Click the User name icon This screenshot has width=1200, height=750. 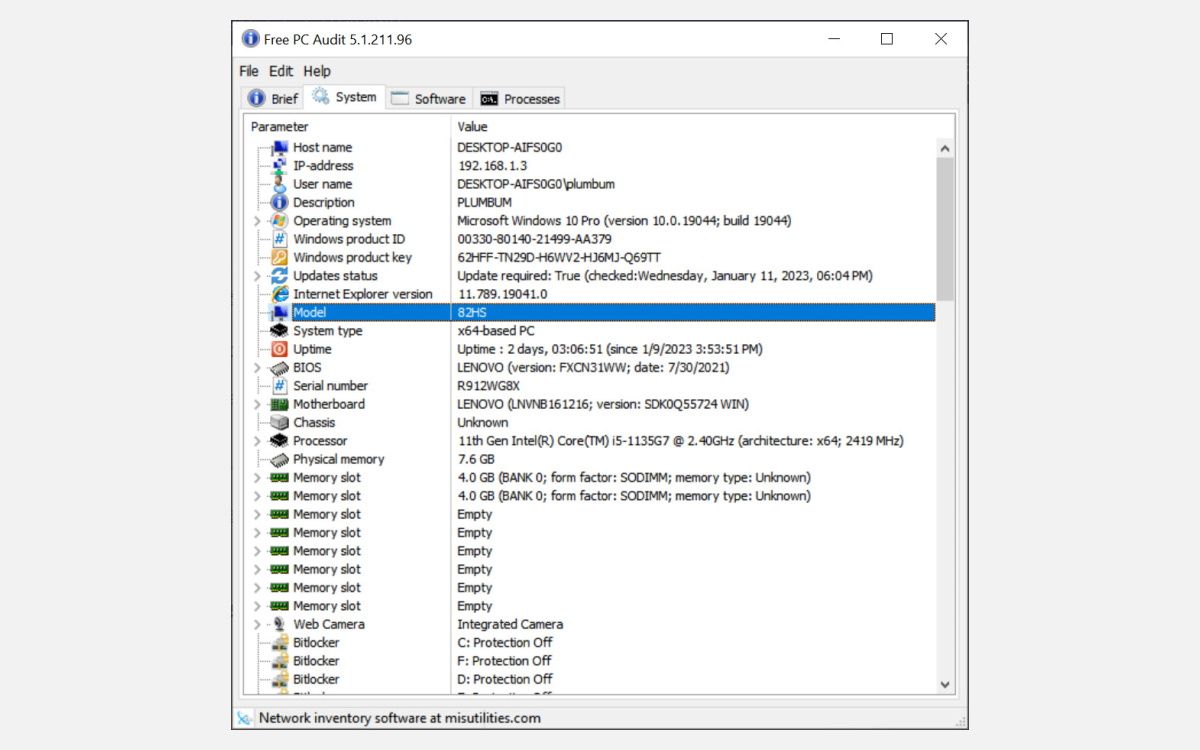coord(281,184)
